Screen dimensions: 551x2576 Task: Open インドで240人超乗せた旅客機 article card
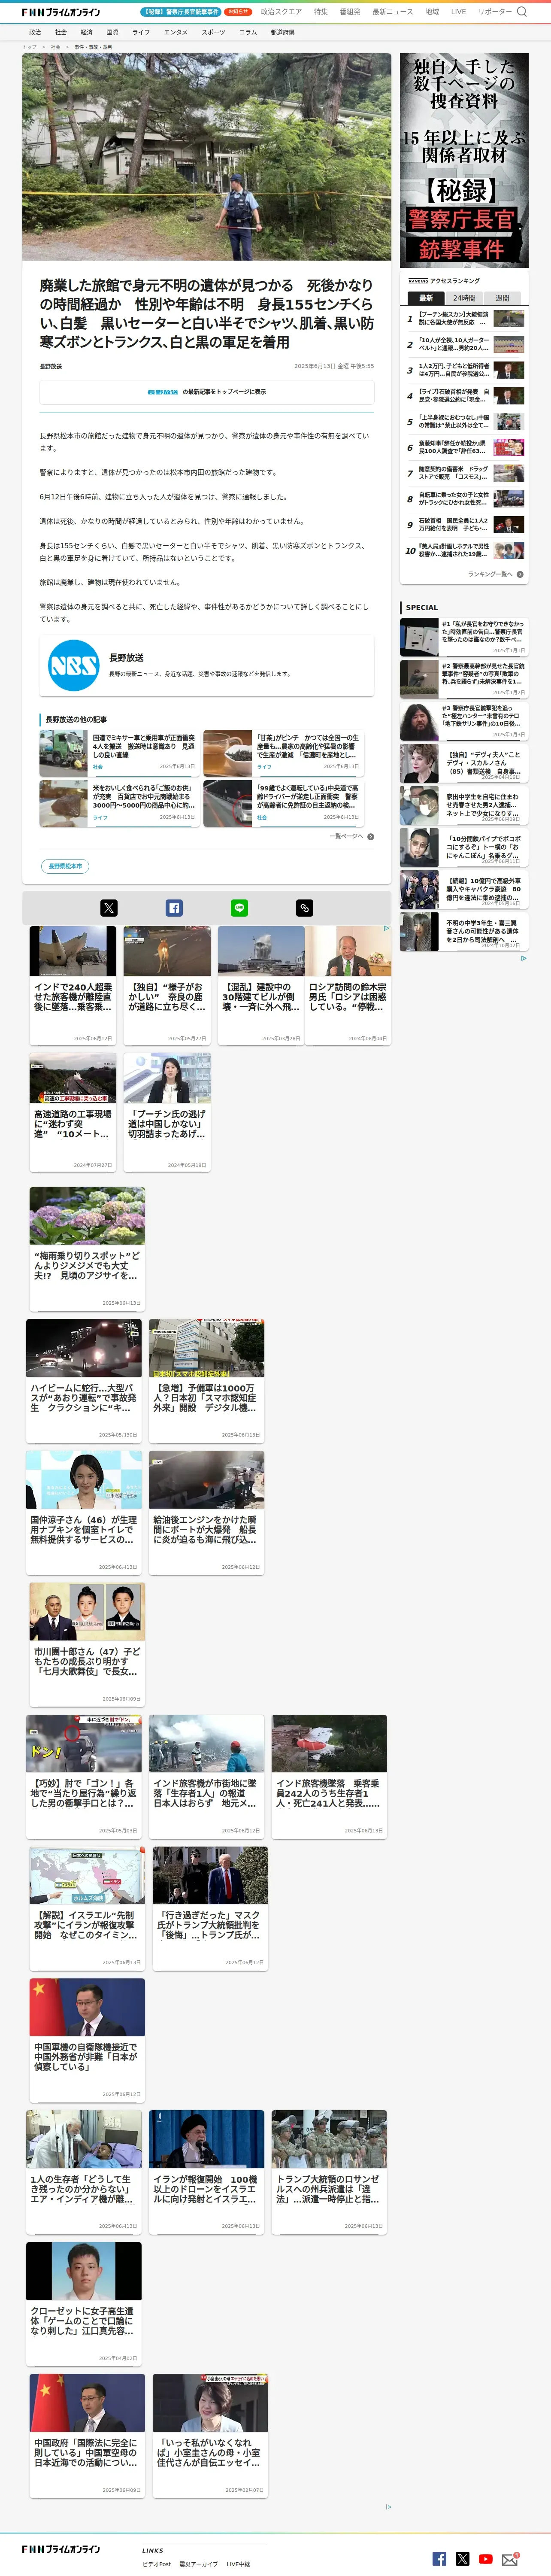click(73, 985)
